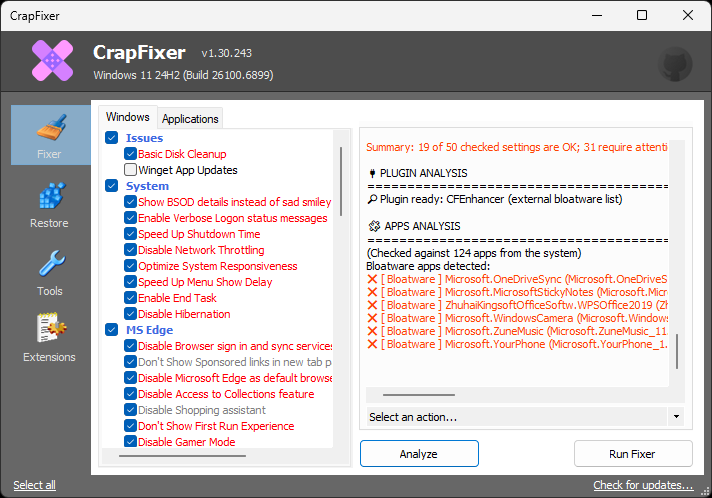Screen dimensions: 712x498
Task: Open the Restore section icon
Action: tap(51, 196)
